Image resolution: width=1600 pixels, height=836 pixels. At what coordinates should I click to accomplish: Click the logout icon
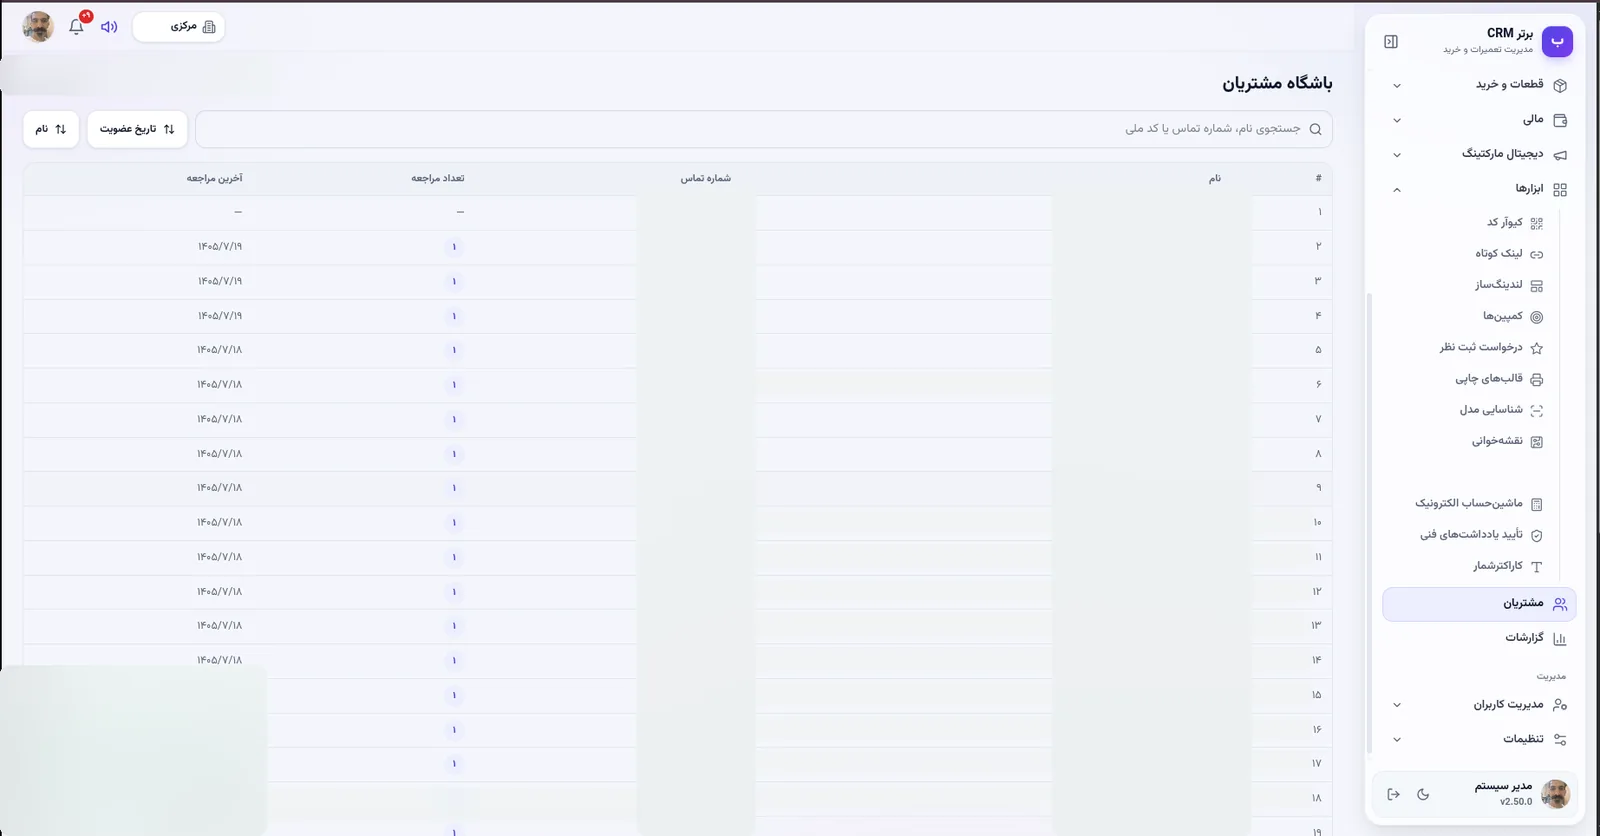point(1393,794)
